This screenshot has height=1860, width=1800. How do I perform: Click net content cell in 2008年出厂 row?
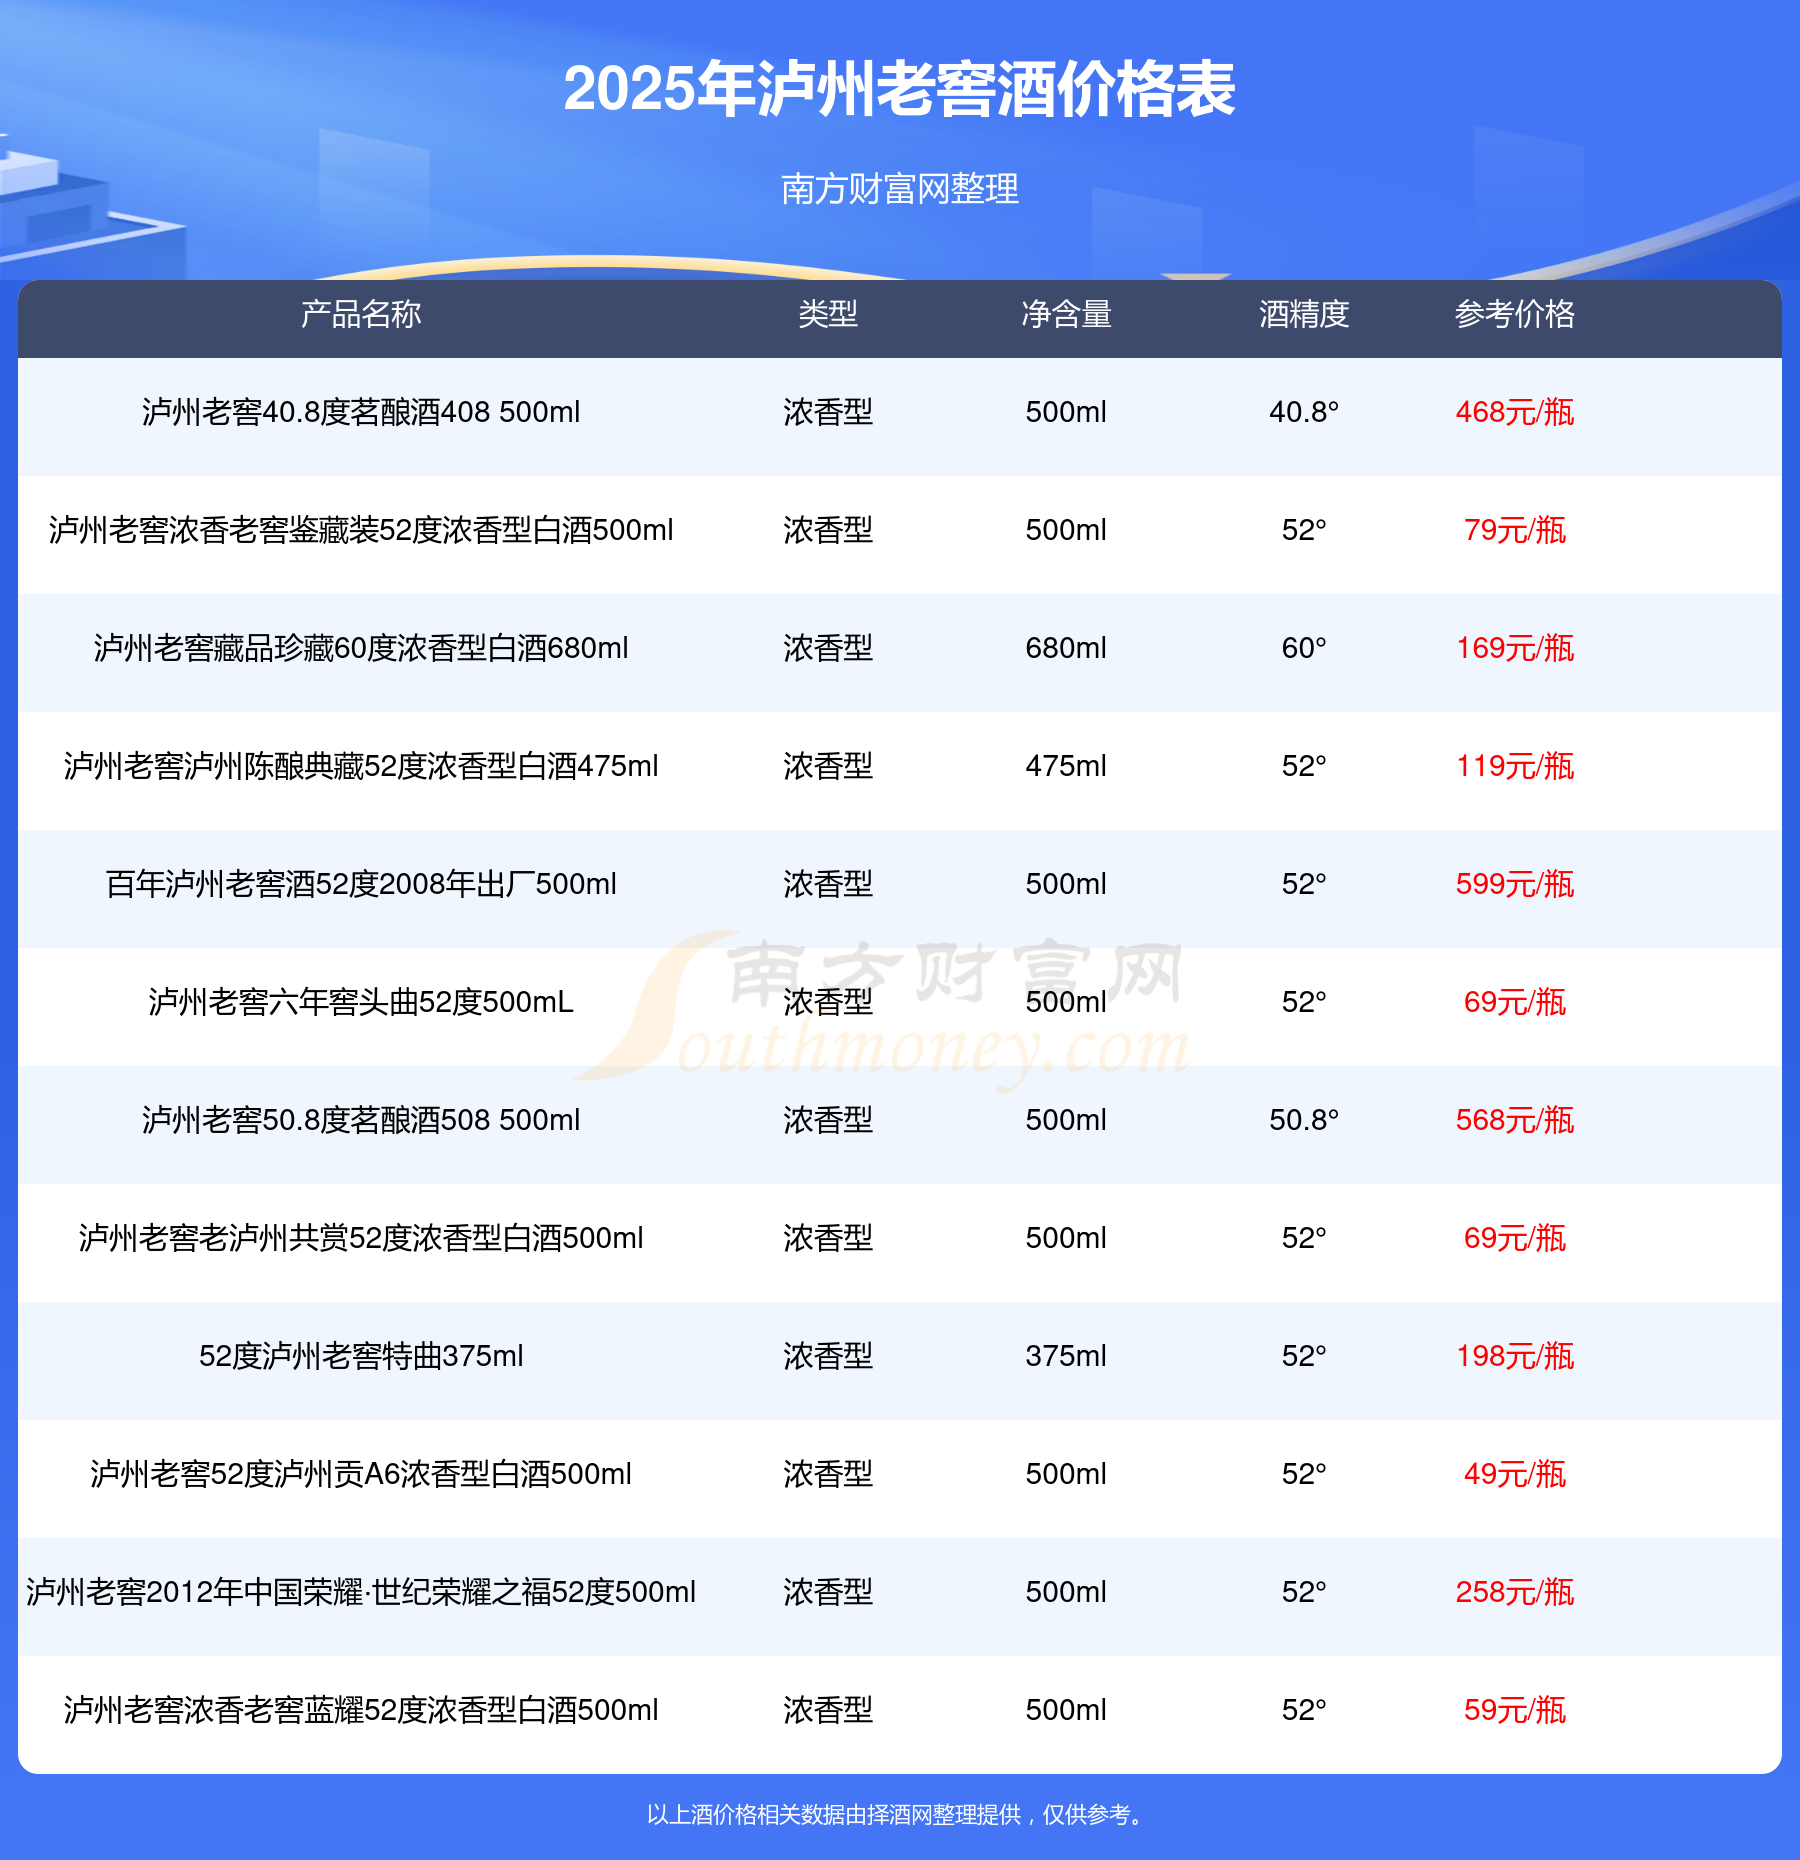[x=1066, y=884]
